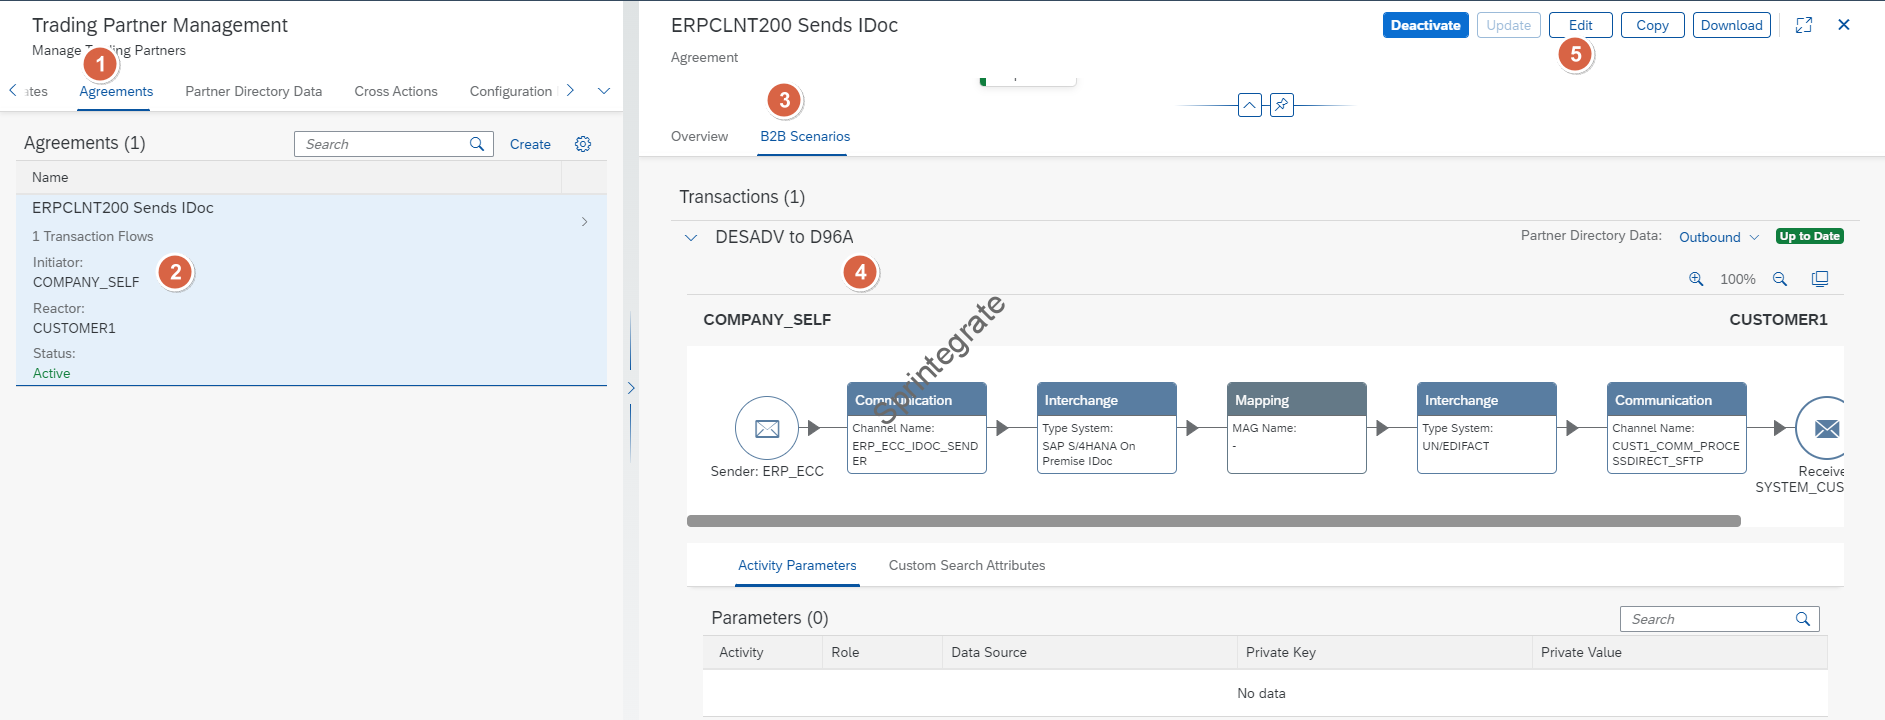Open the Overview tab
This screenshot has width=1885, height=720.
[x=699, y=136]
